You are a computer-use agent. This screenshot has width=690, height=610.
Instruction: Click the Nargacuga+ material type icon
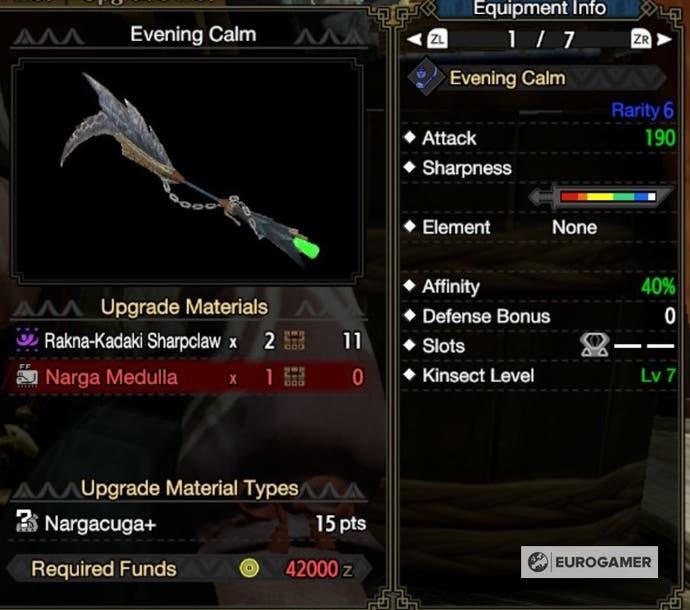tap(27, 521)
